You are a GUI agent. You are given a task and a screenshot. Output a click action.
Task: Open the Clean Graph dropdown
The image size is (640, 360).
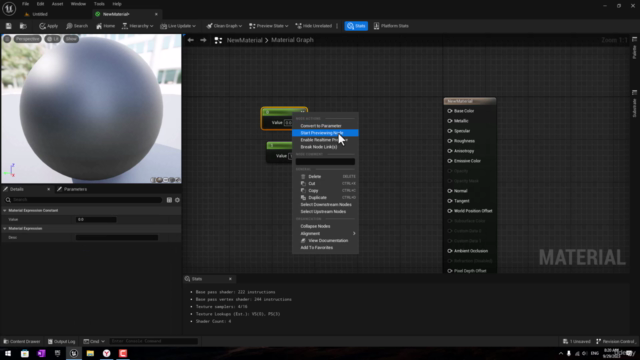click(224, 26)
